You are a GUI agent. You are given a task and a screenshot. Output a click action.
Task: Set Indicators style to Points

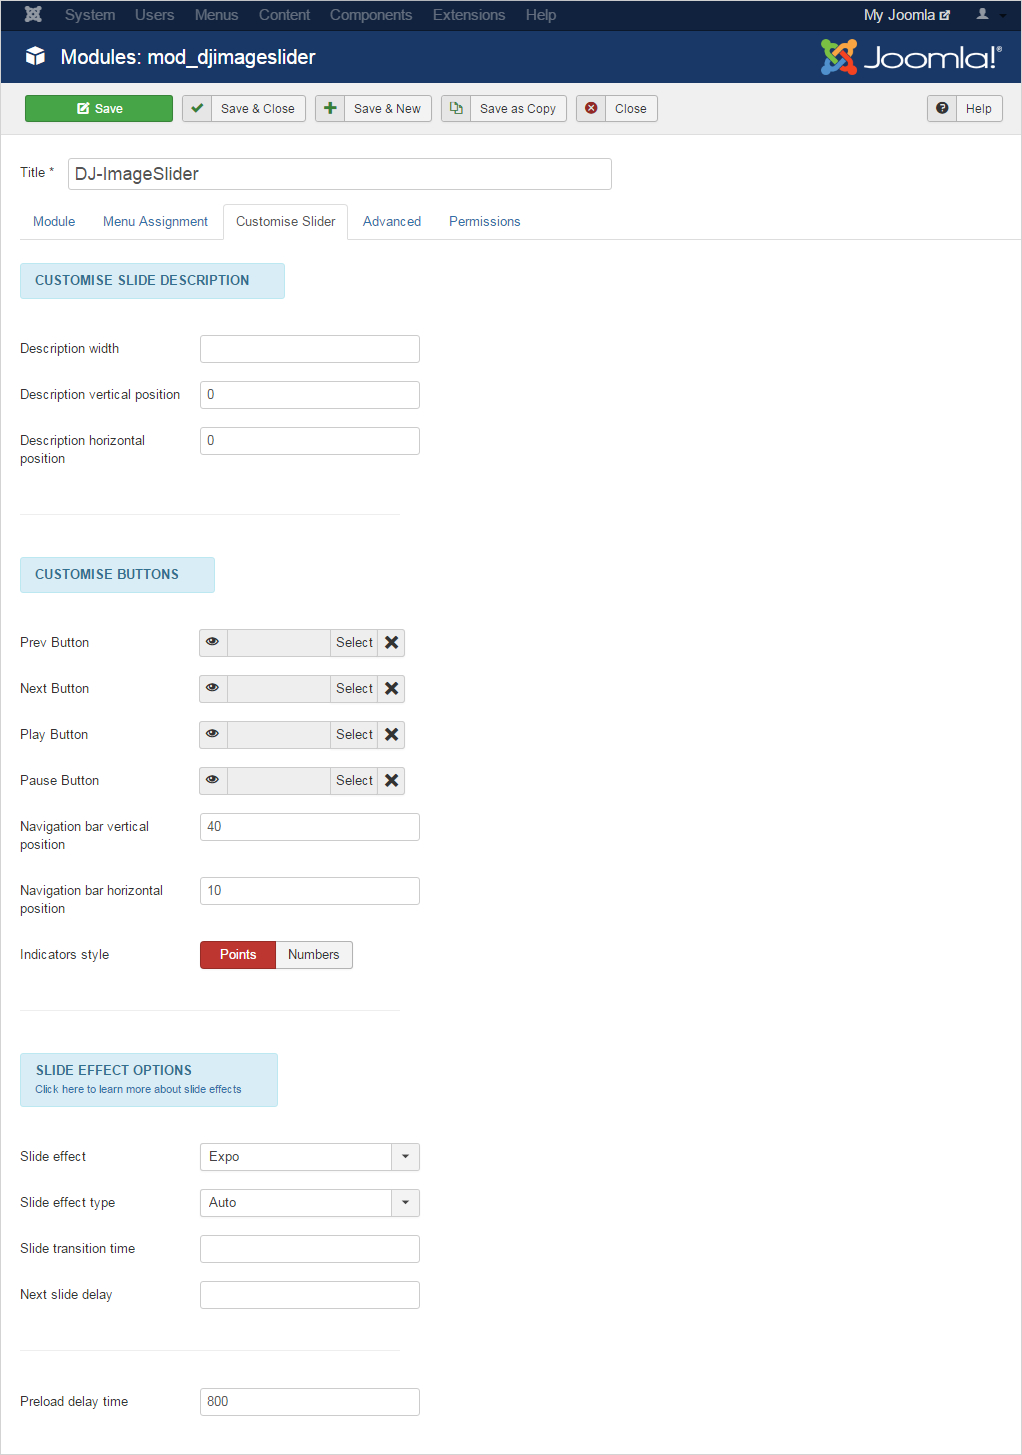pyautogui.click(x=238, y=955)
